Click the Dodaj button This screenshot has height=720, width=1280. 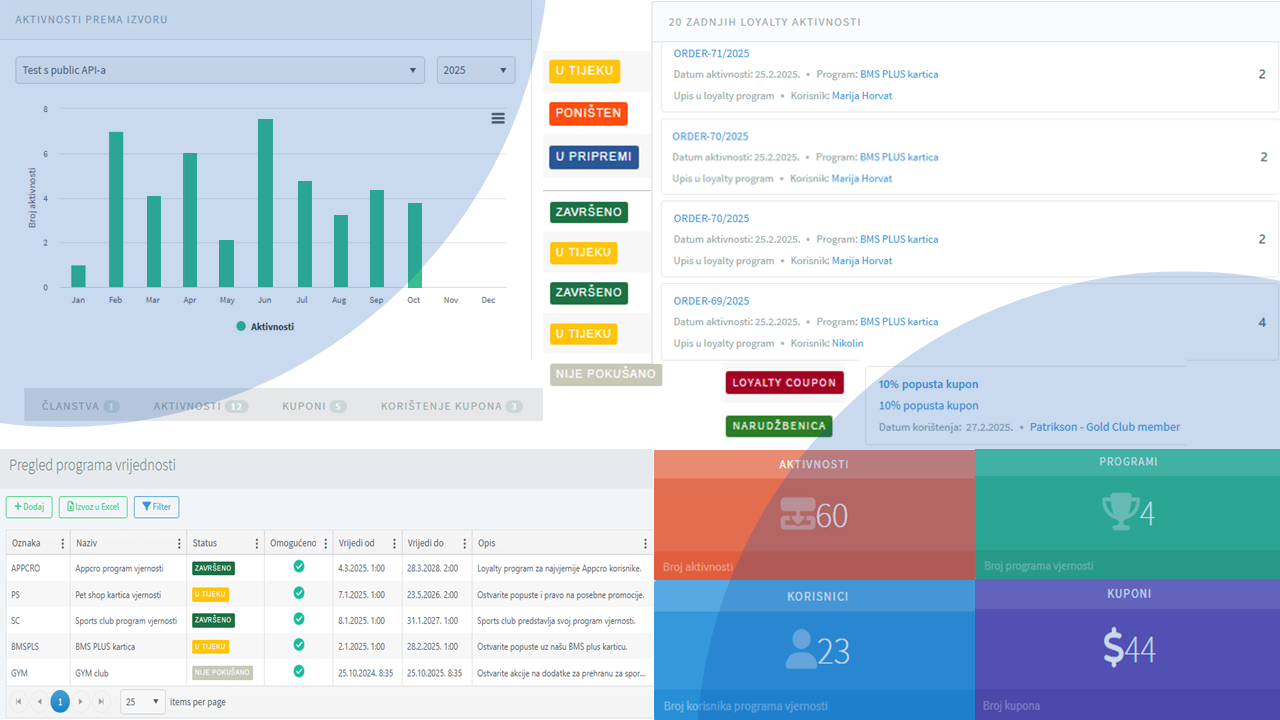29,507
